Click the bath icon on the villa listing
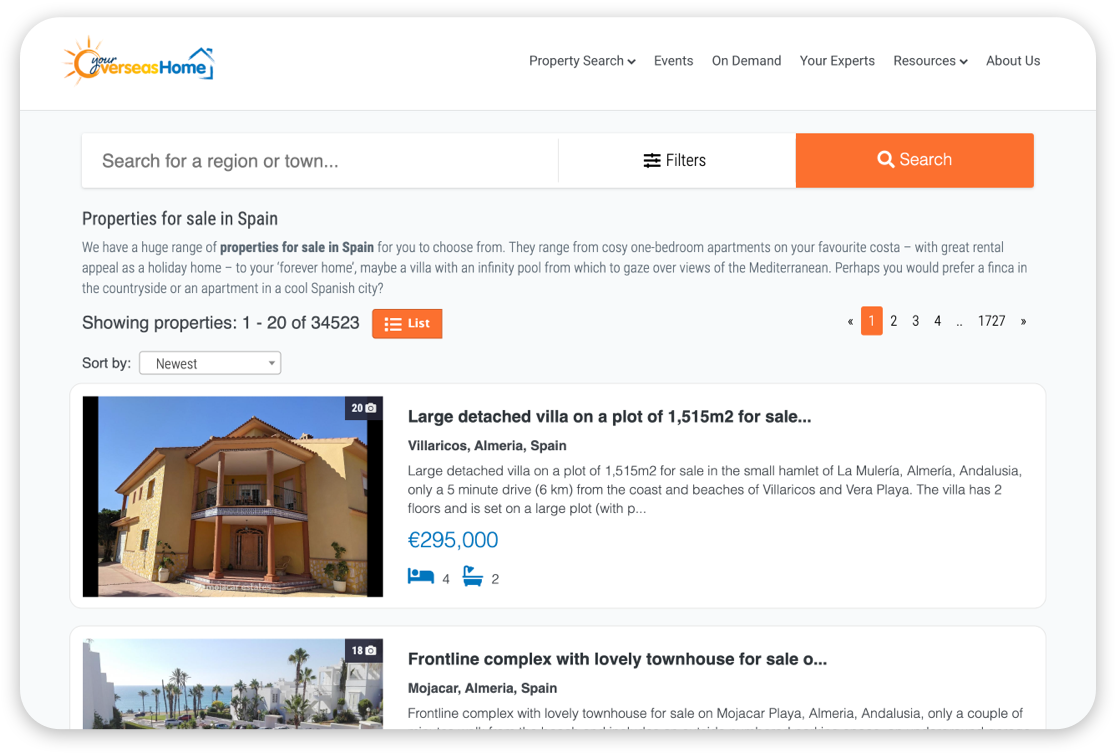Image resolution: width=1116 pixels, height=754 pixels. point(473,575)
